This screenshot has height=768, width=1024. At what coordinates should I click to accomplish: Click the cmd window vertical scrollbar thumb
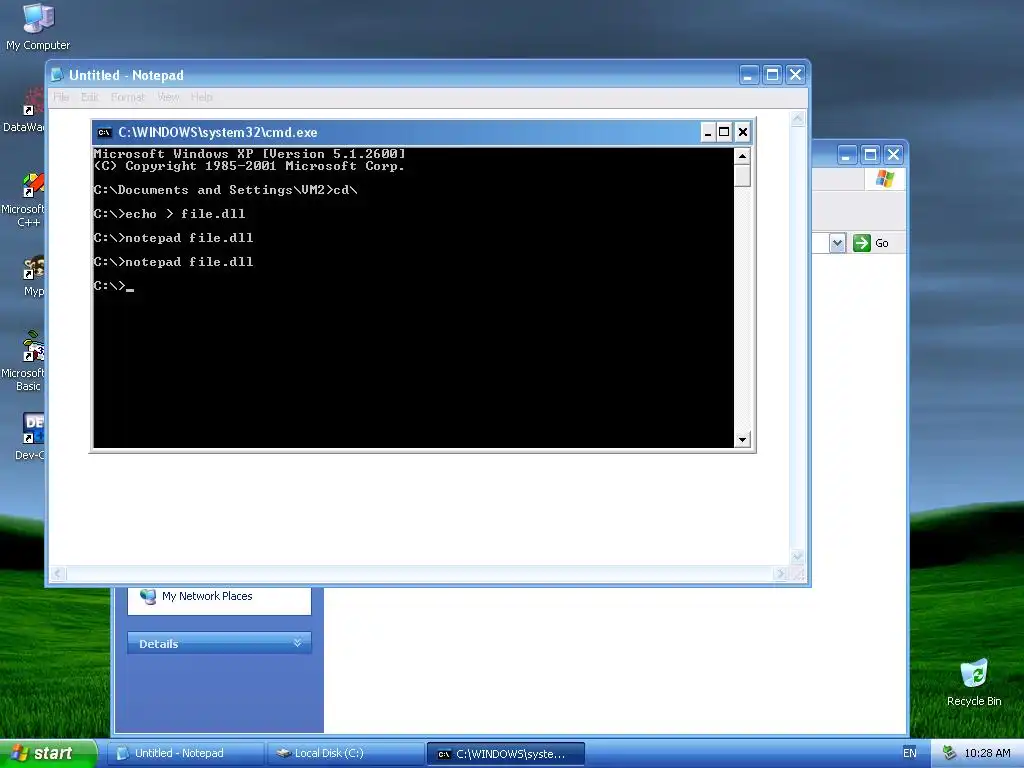742,176
